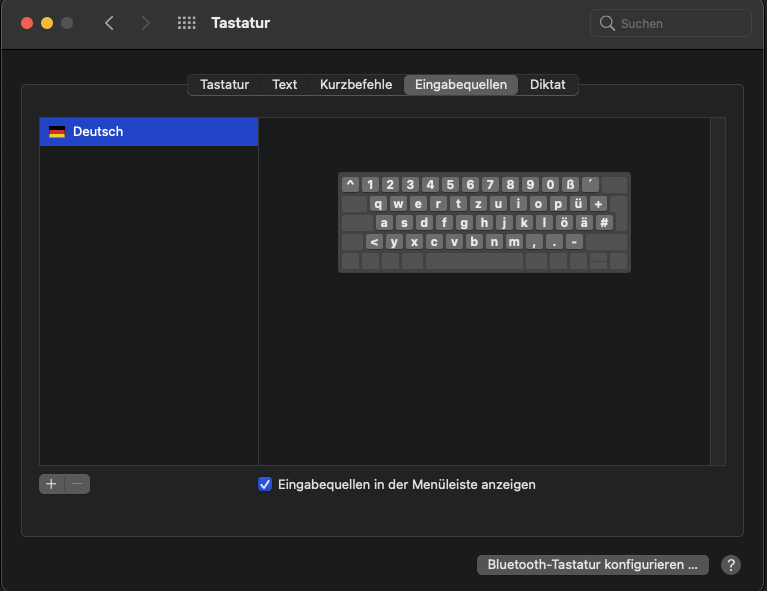Image resolution: width=767 pixels, height=591 pixels.
Task: Click inside the Suchen search field
Action: tap(680, 23)
